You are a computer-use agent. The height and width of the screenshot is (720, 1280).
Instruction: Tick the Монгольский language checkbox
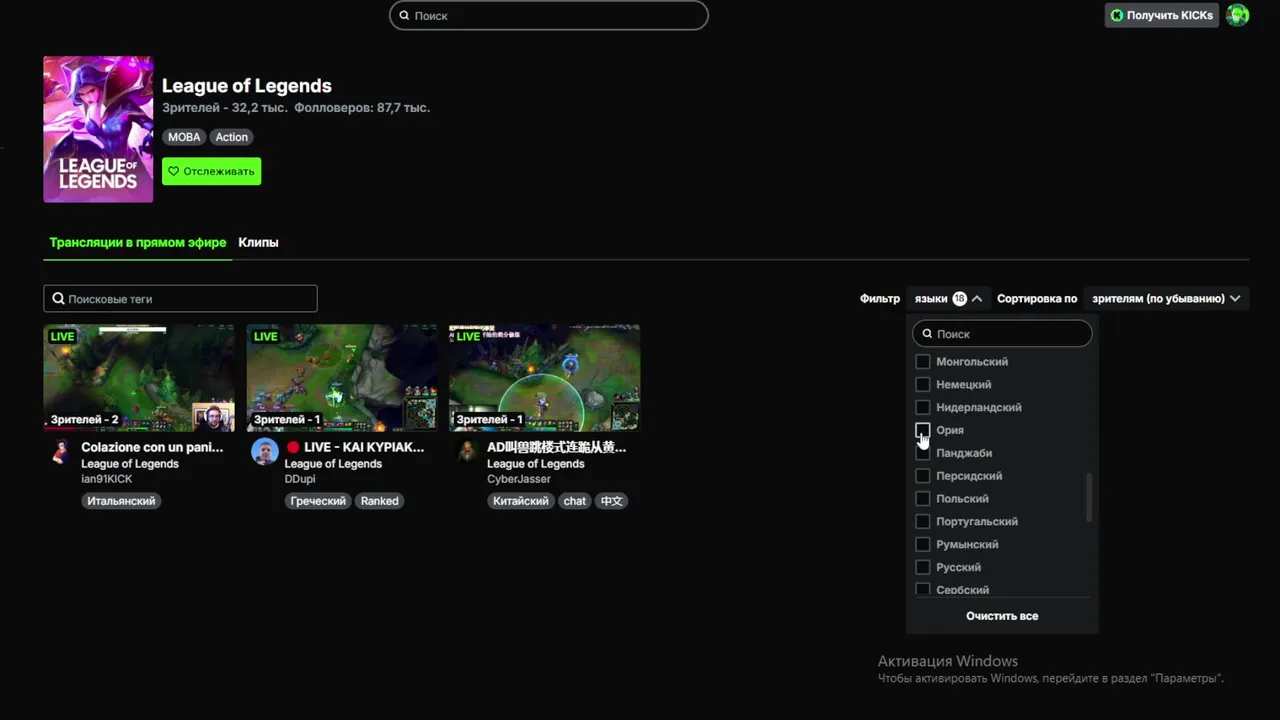click(923, 362)
